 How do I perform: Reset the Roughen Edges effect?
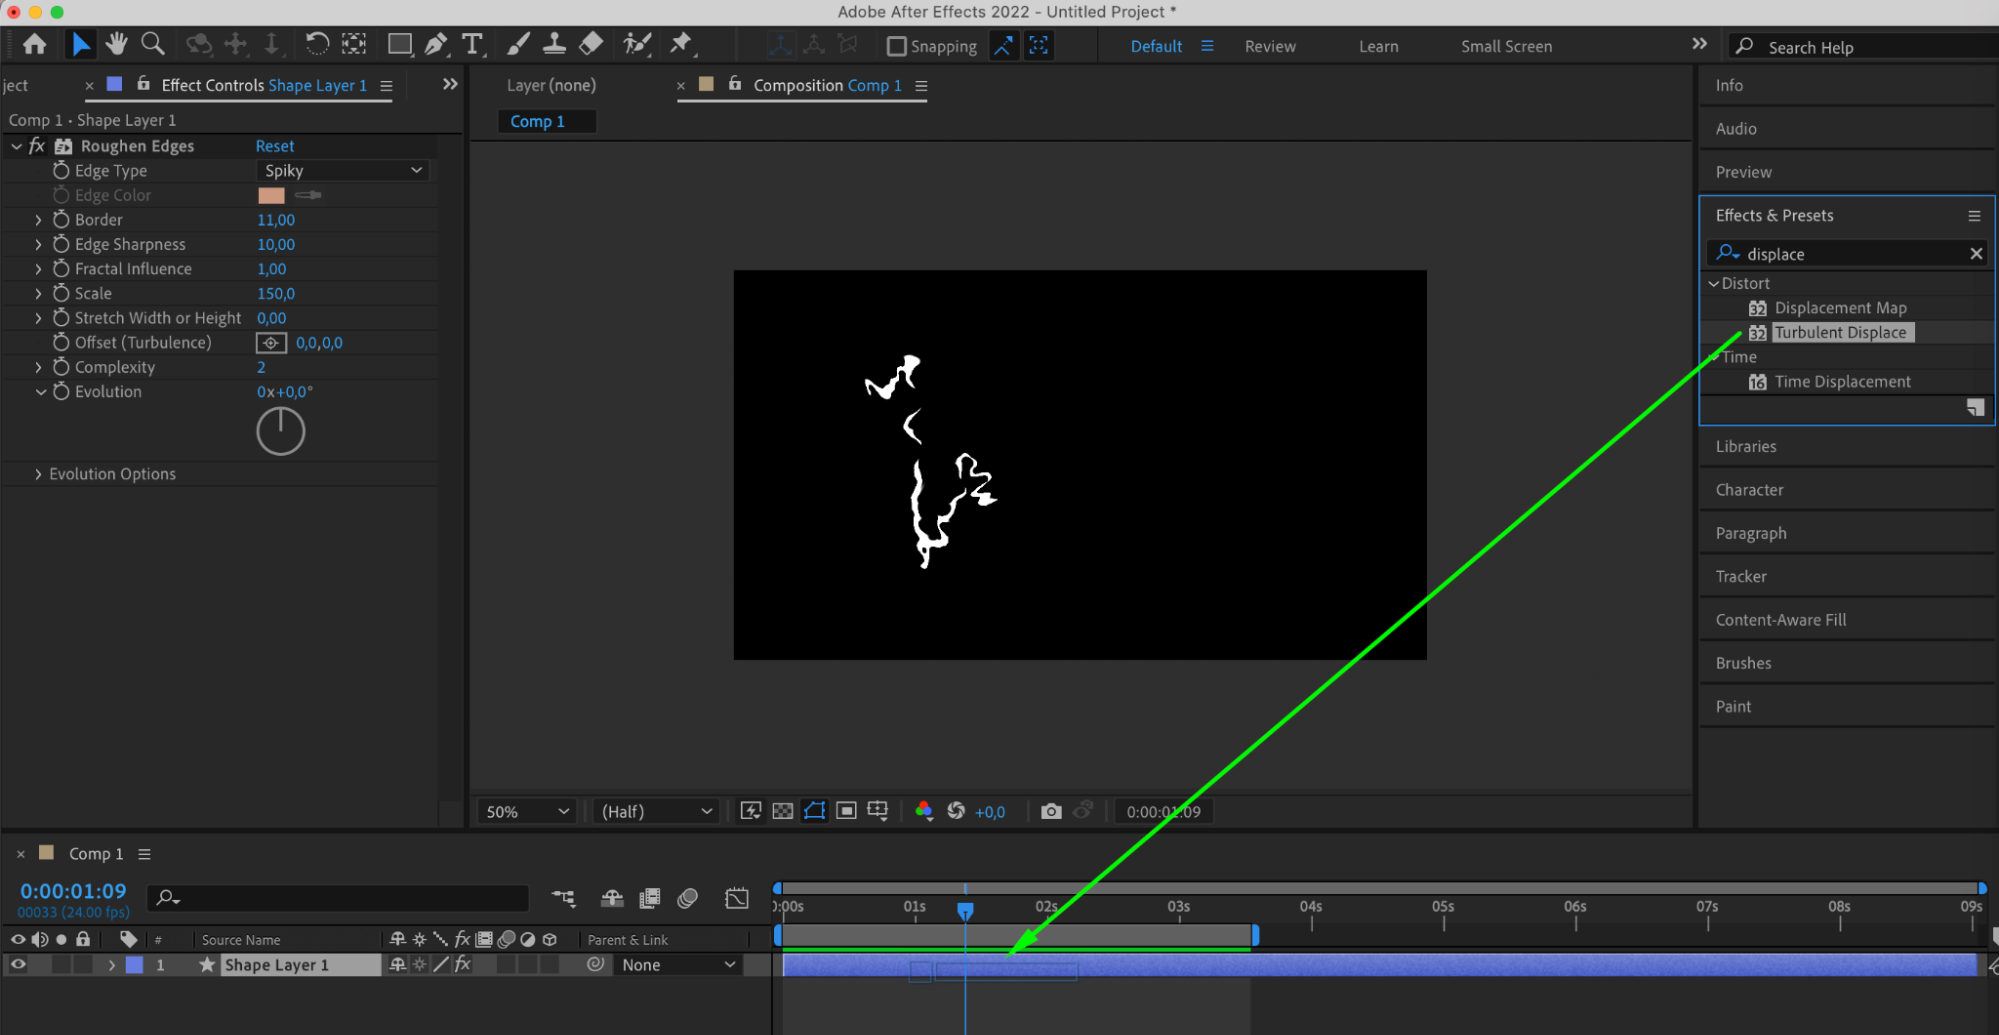point(274,146)
